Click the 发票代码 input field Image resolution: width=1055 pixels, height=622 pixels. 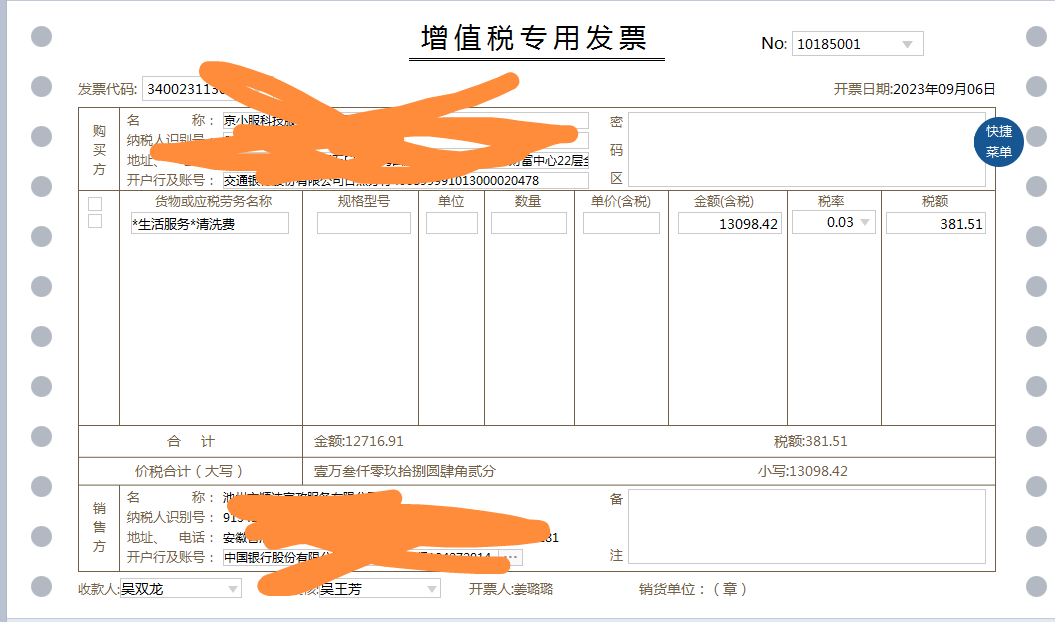(x=207, y=89)
